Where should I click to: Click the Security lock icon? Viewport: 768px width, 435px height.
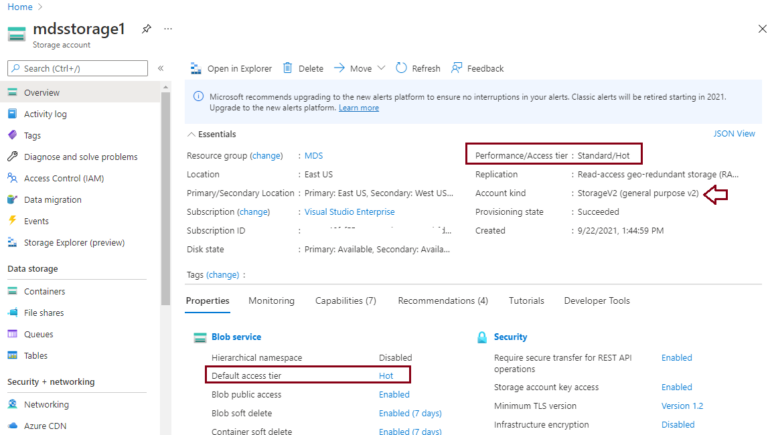[x=482, y=337]
